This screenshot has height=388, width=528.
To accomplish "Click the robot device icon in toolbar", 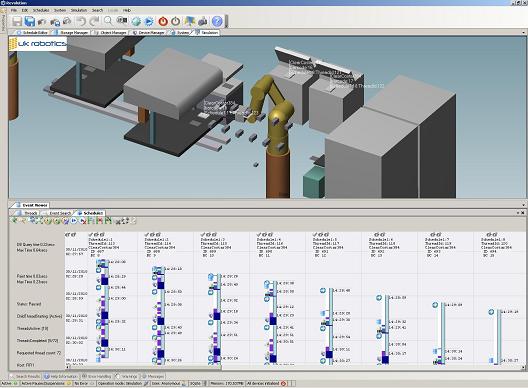I will (x=203, y=22).
